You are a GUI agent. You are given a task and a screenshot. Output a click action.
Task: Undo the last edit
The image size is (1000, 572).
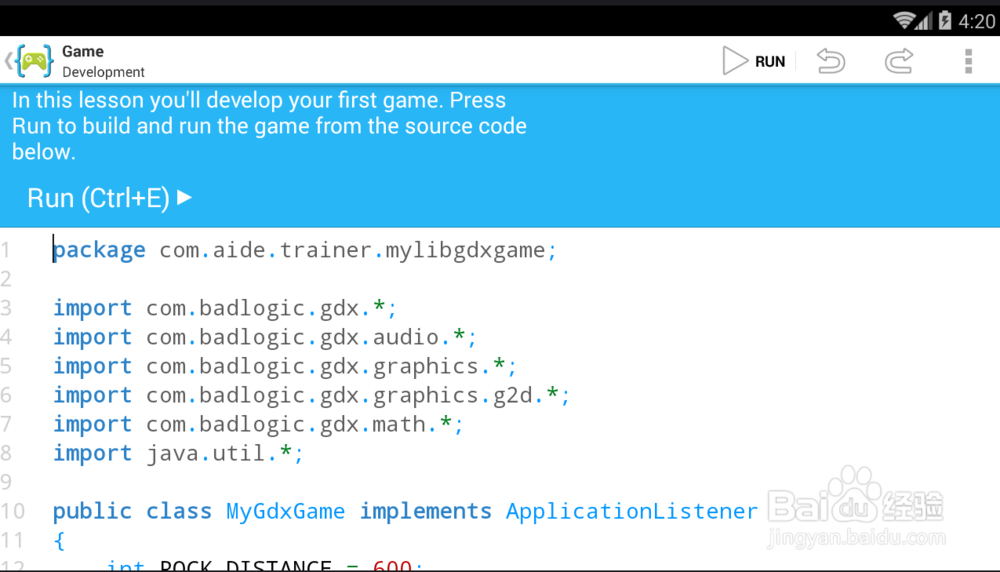[x=830, y=61]
